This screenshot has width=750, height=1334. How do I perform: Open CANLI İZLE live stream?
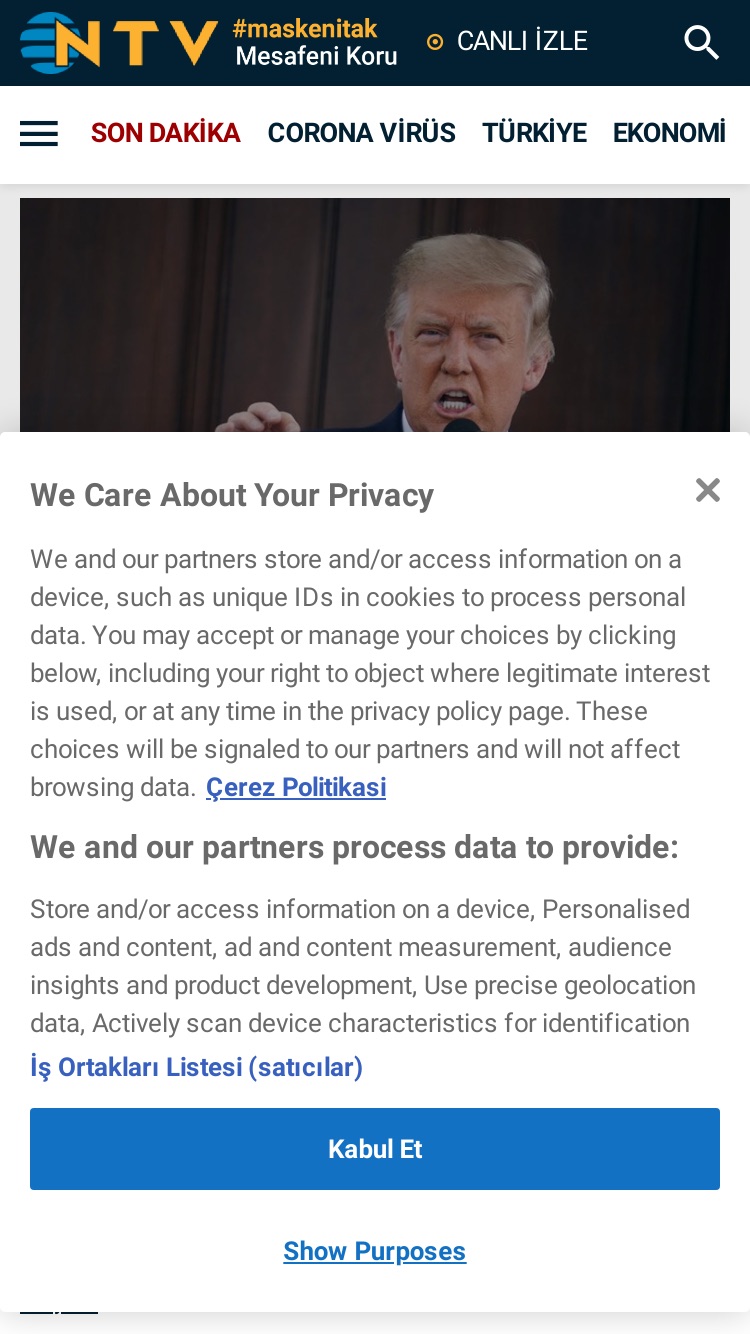(x=522, y=41)
